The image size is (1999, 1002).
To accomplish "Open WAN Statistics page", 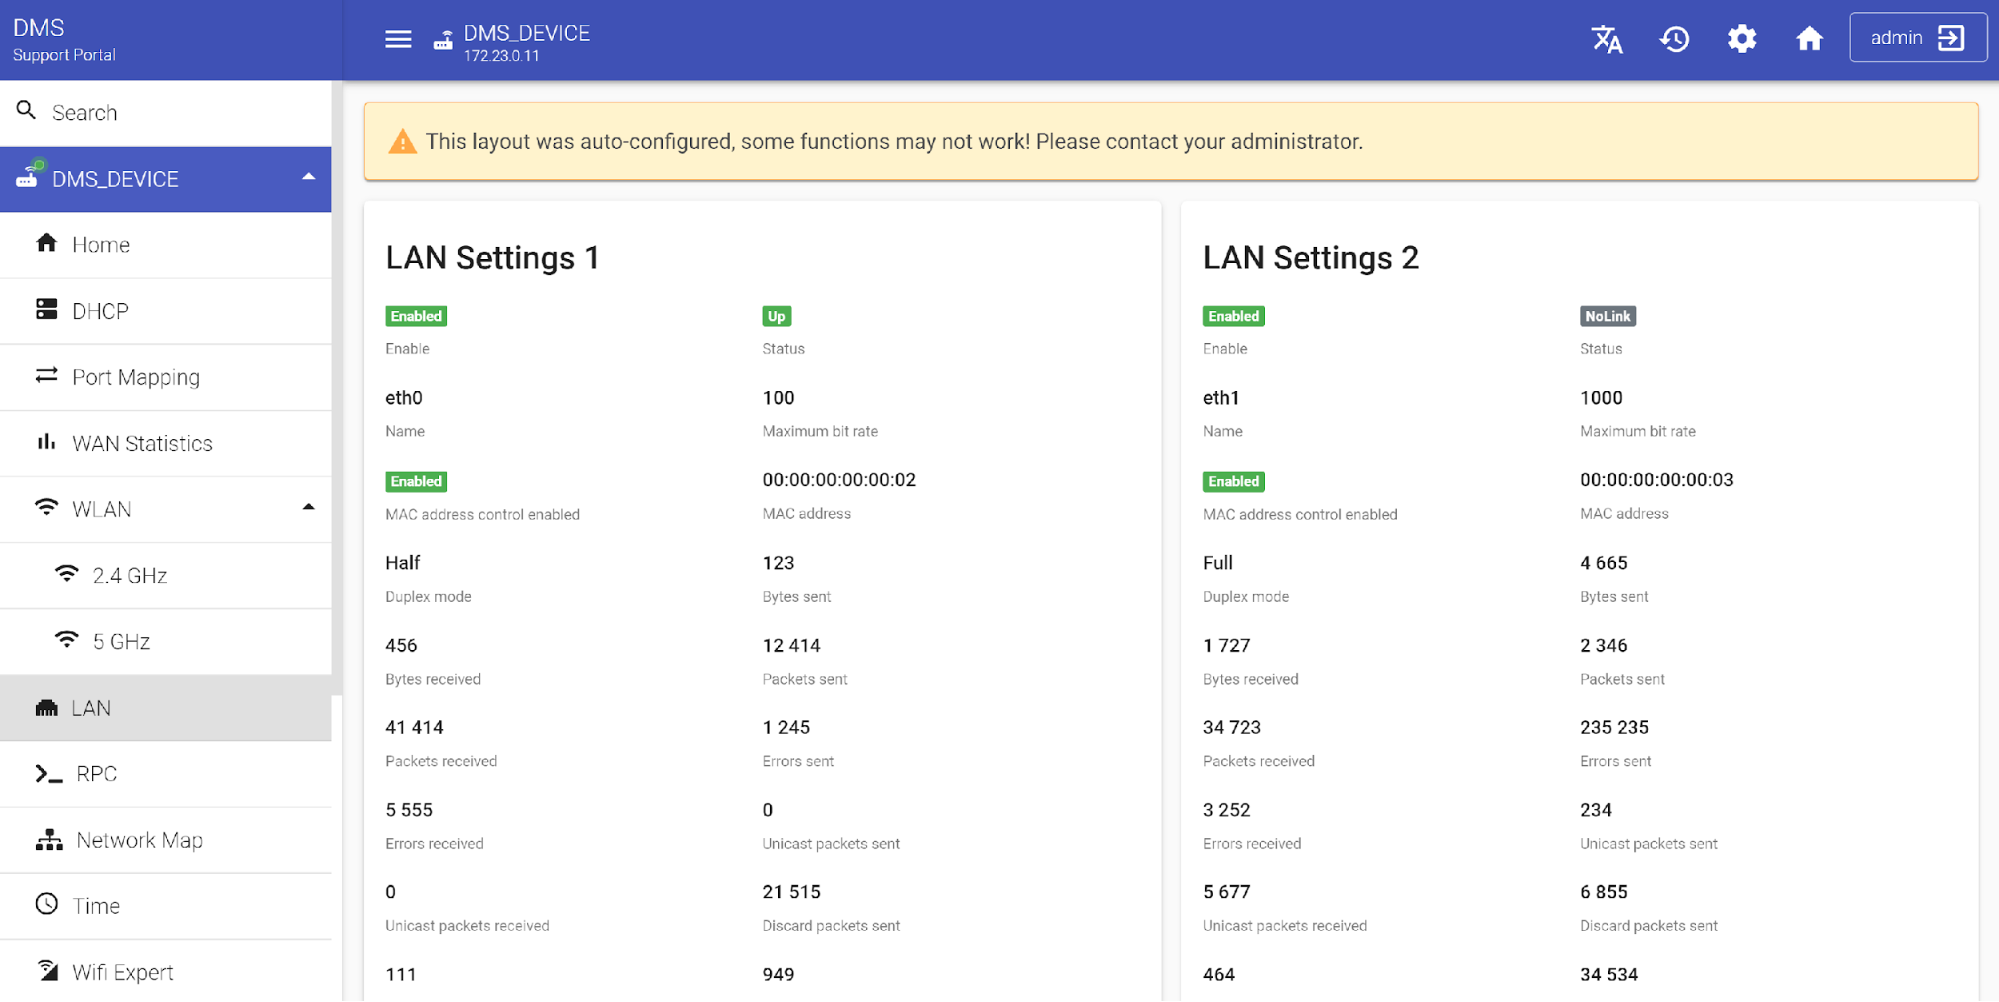I will [142, 443].
